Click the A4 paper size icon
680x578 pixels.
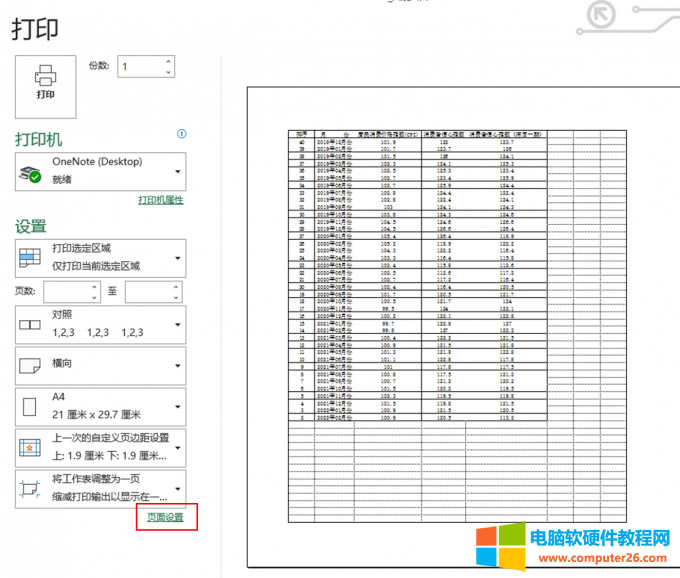point(29,407)
